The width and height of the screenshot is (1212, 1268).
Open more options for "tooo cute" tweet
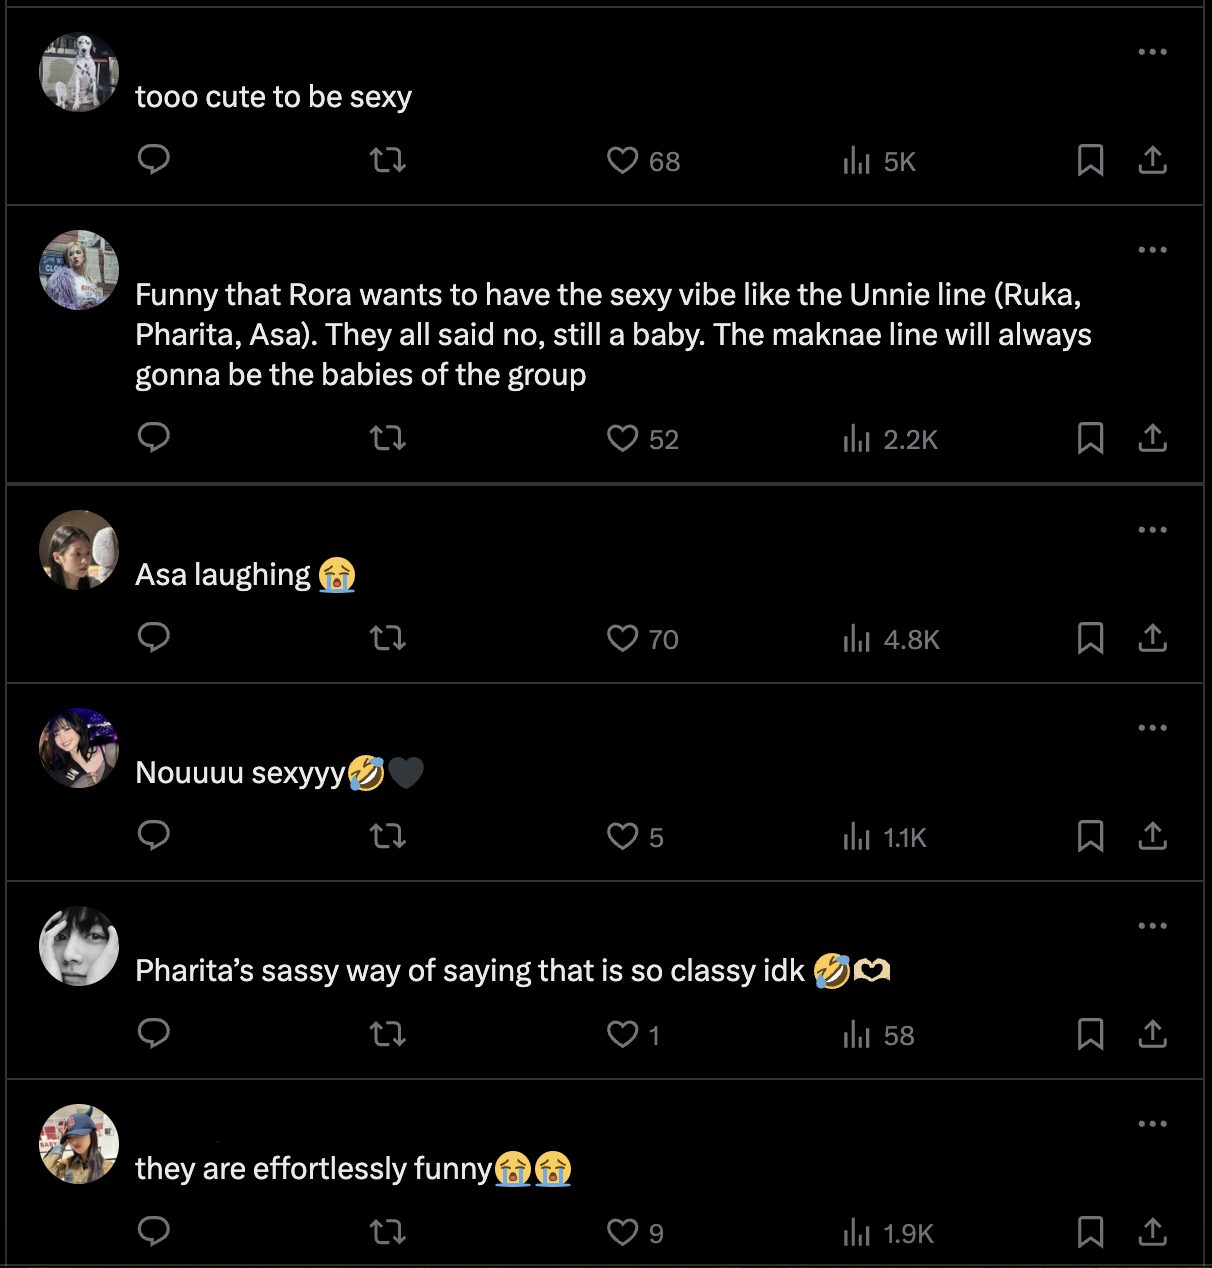point(1152,52)
